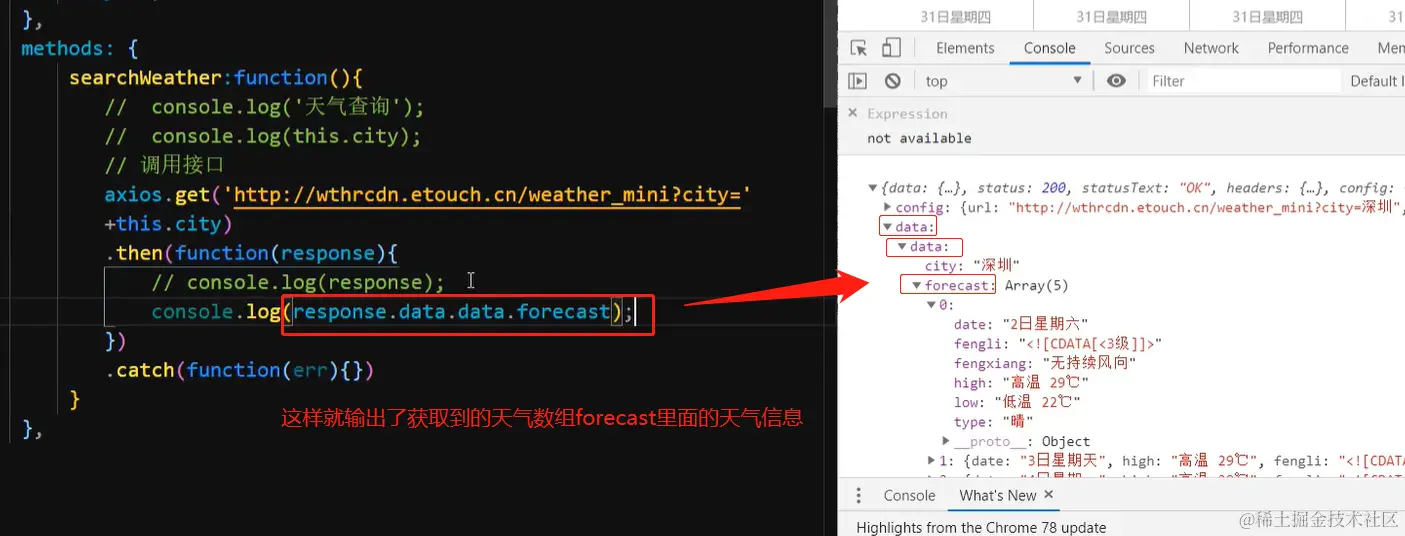Select the fengli CDATA value
The height and width of the screenshot is (536, 1405).
pos(1090,344)
